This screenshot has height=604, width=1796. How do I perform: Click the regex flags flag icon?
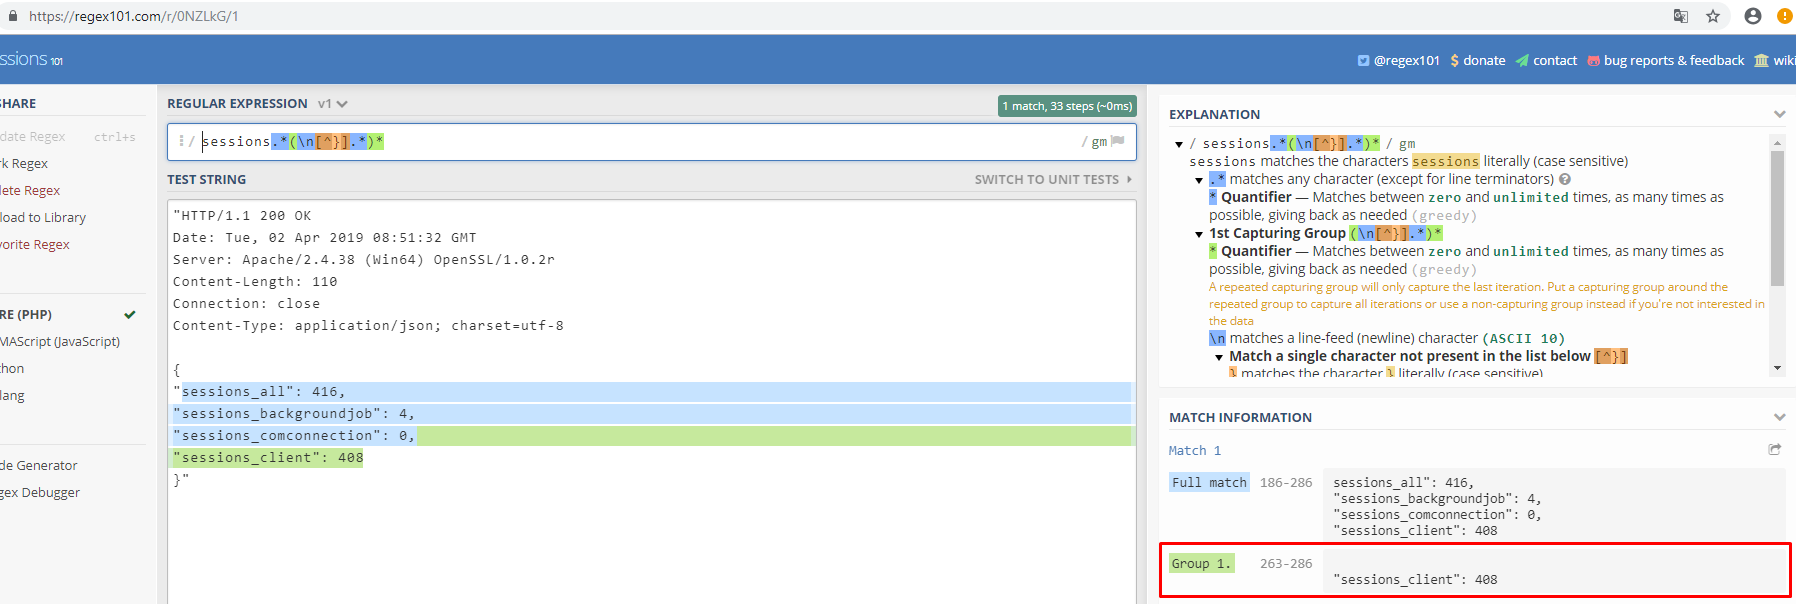tap(1118, 141)
